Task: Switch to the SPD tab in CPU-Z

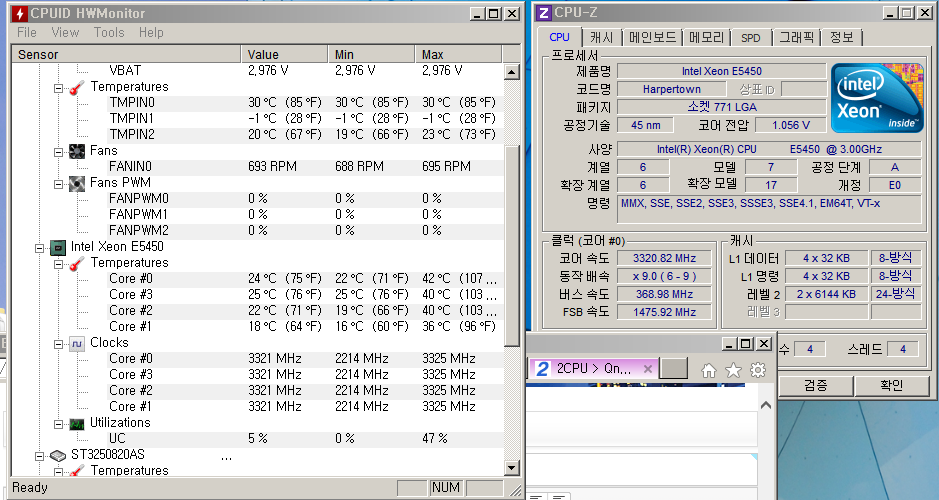Action: [x=751, y=37]
